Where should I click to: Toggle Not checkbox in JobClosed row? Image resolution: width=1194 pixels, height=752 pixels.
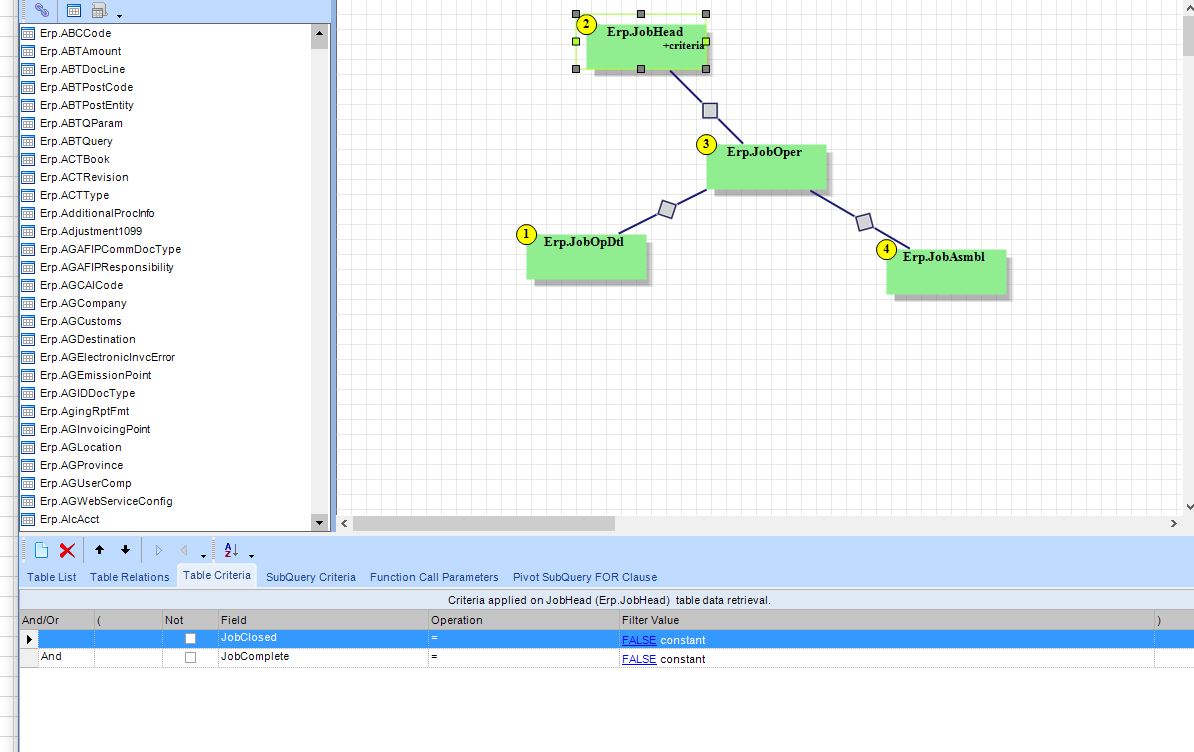point(190,639)
